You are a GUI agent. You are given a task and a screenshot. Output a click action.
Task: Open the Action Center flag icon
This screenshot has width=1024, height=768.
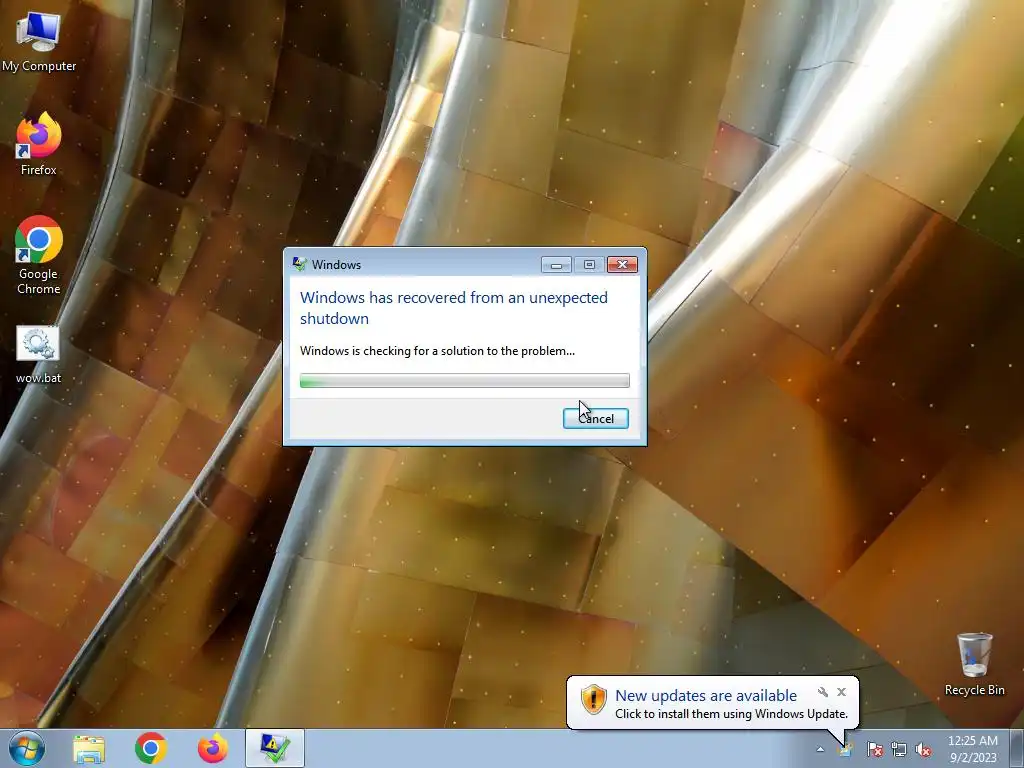(x=875, y=750)
